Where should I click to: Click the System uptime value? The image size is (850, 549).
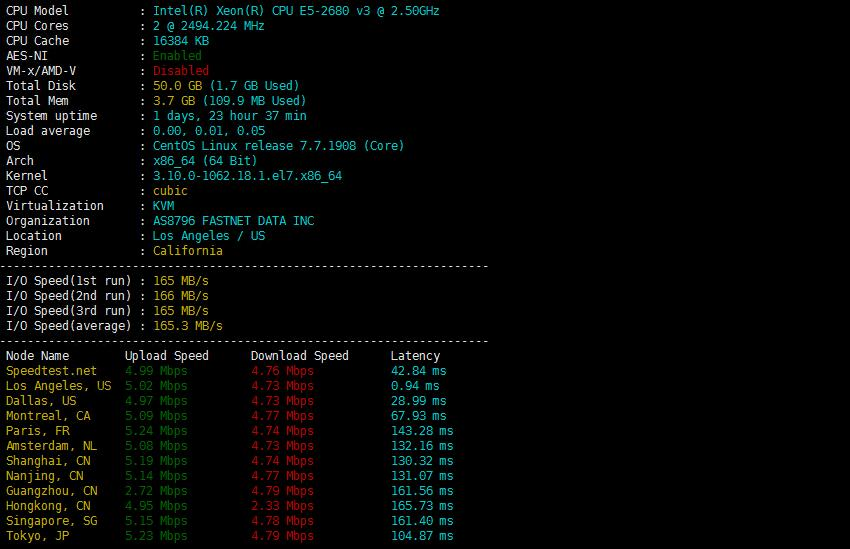pos(229,116)
